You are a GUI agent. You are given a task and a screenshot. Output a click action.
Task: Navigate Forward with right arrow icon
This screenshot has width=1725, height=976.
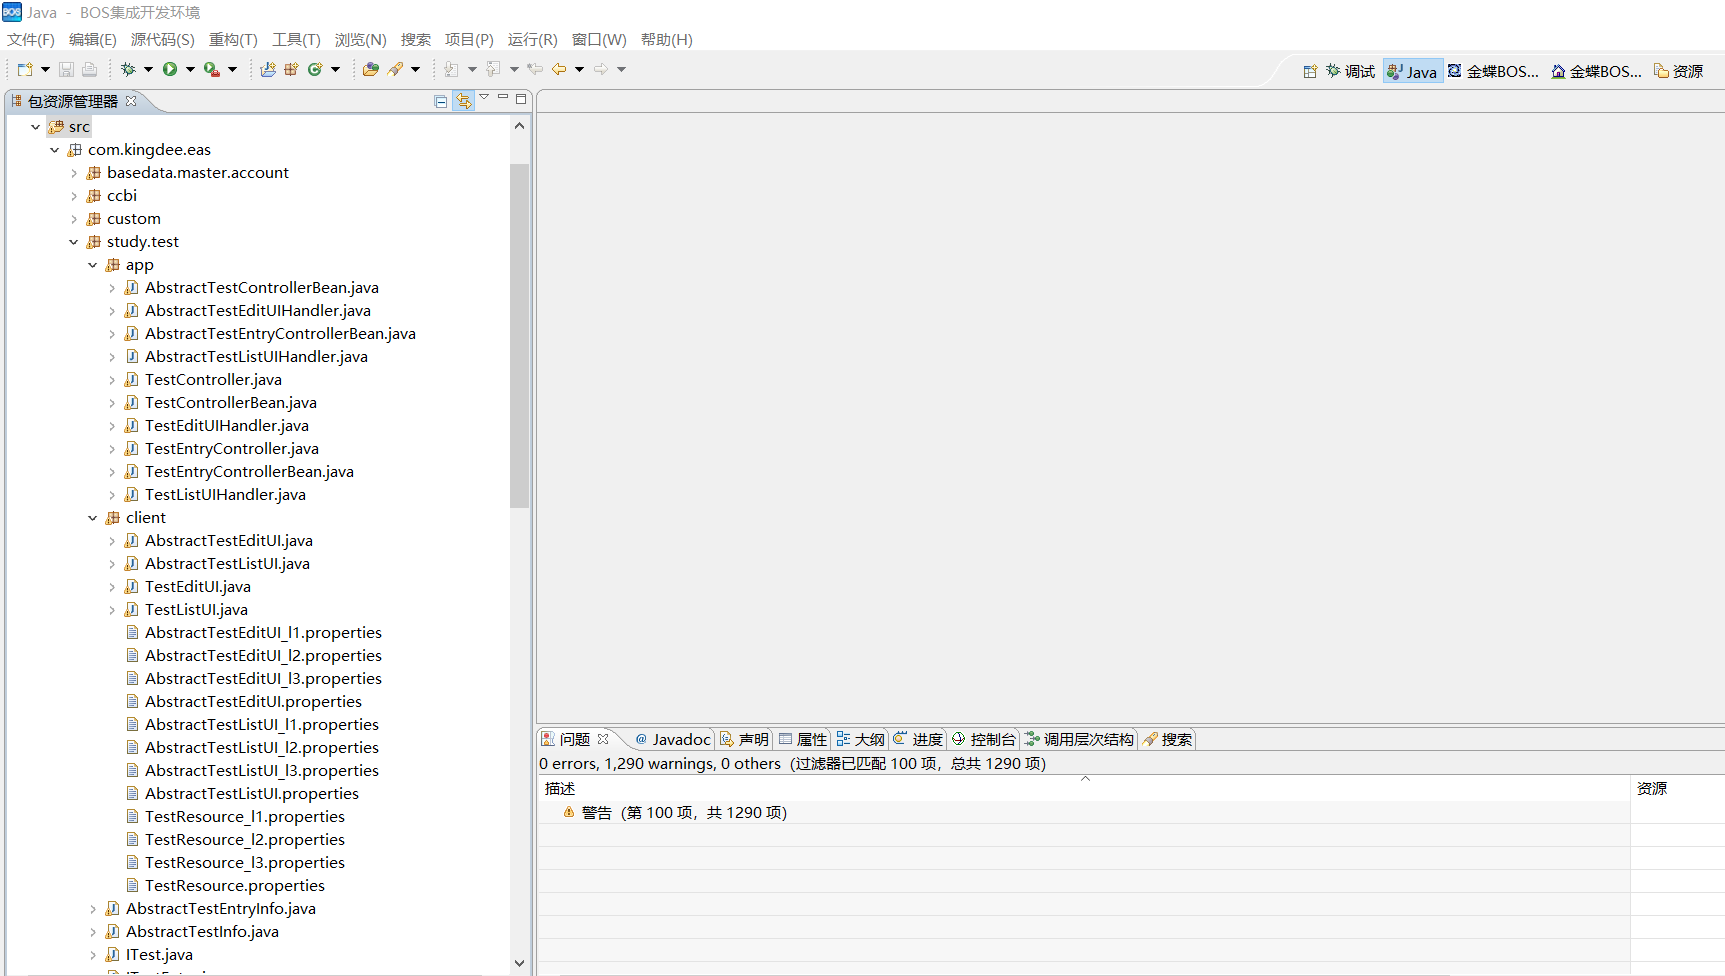point(601,69)
